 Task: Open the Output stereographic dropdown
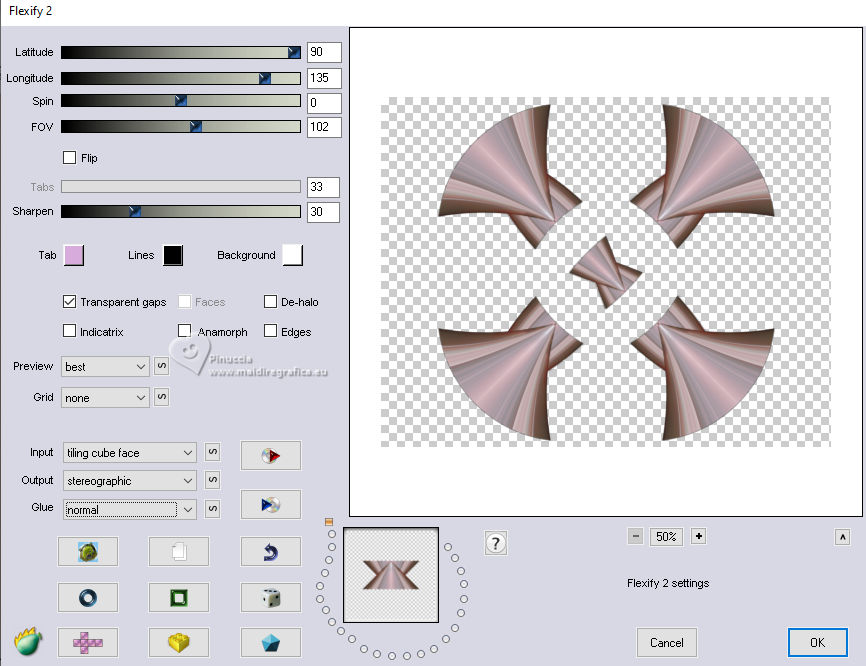(x=130, y=480)
